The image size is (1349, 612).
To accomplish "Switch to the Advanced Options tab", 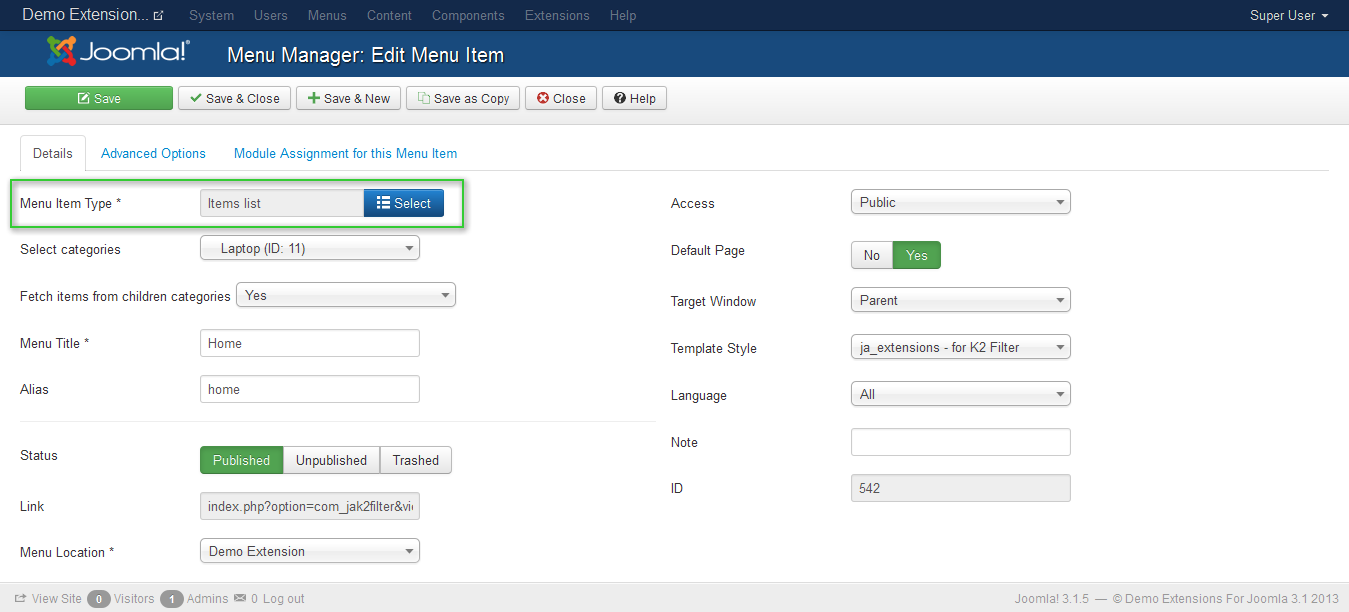I will click(153, 153).
